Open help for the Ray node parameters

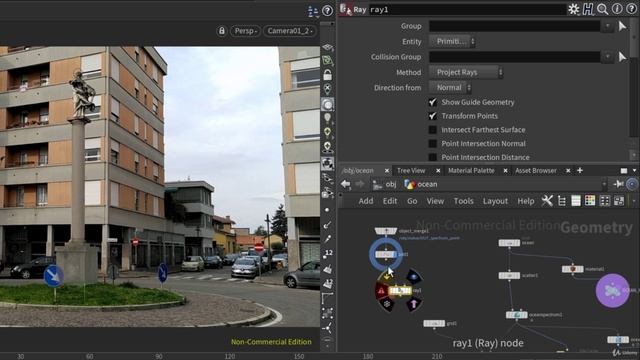click(631, 9)
